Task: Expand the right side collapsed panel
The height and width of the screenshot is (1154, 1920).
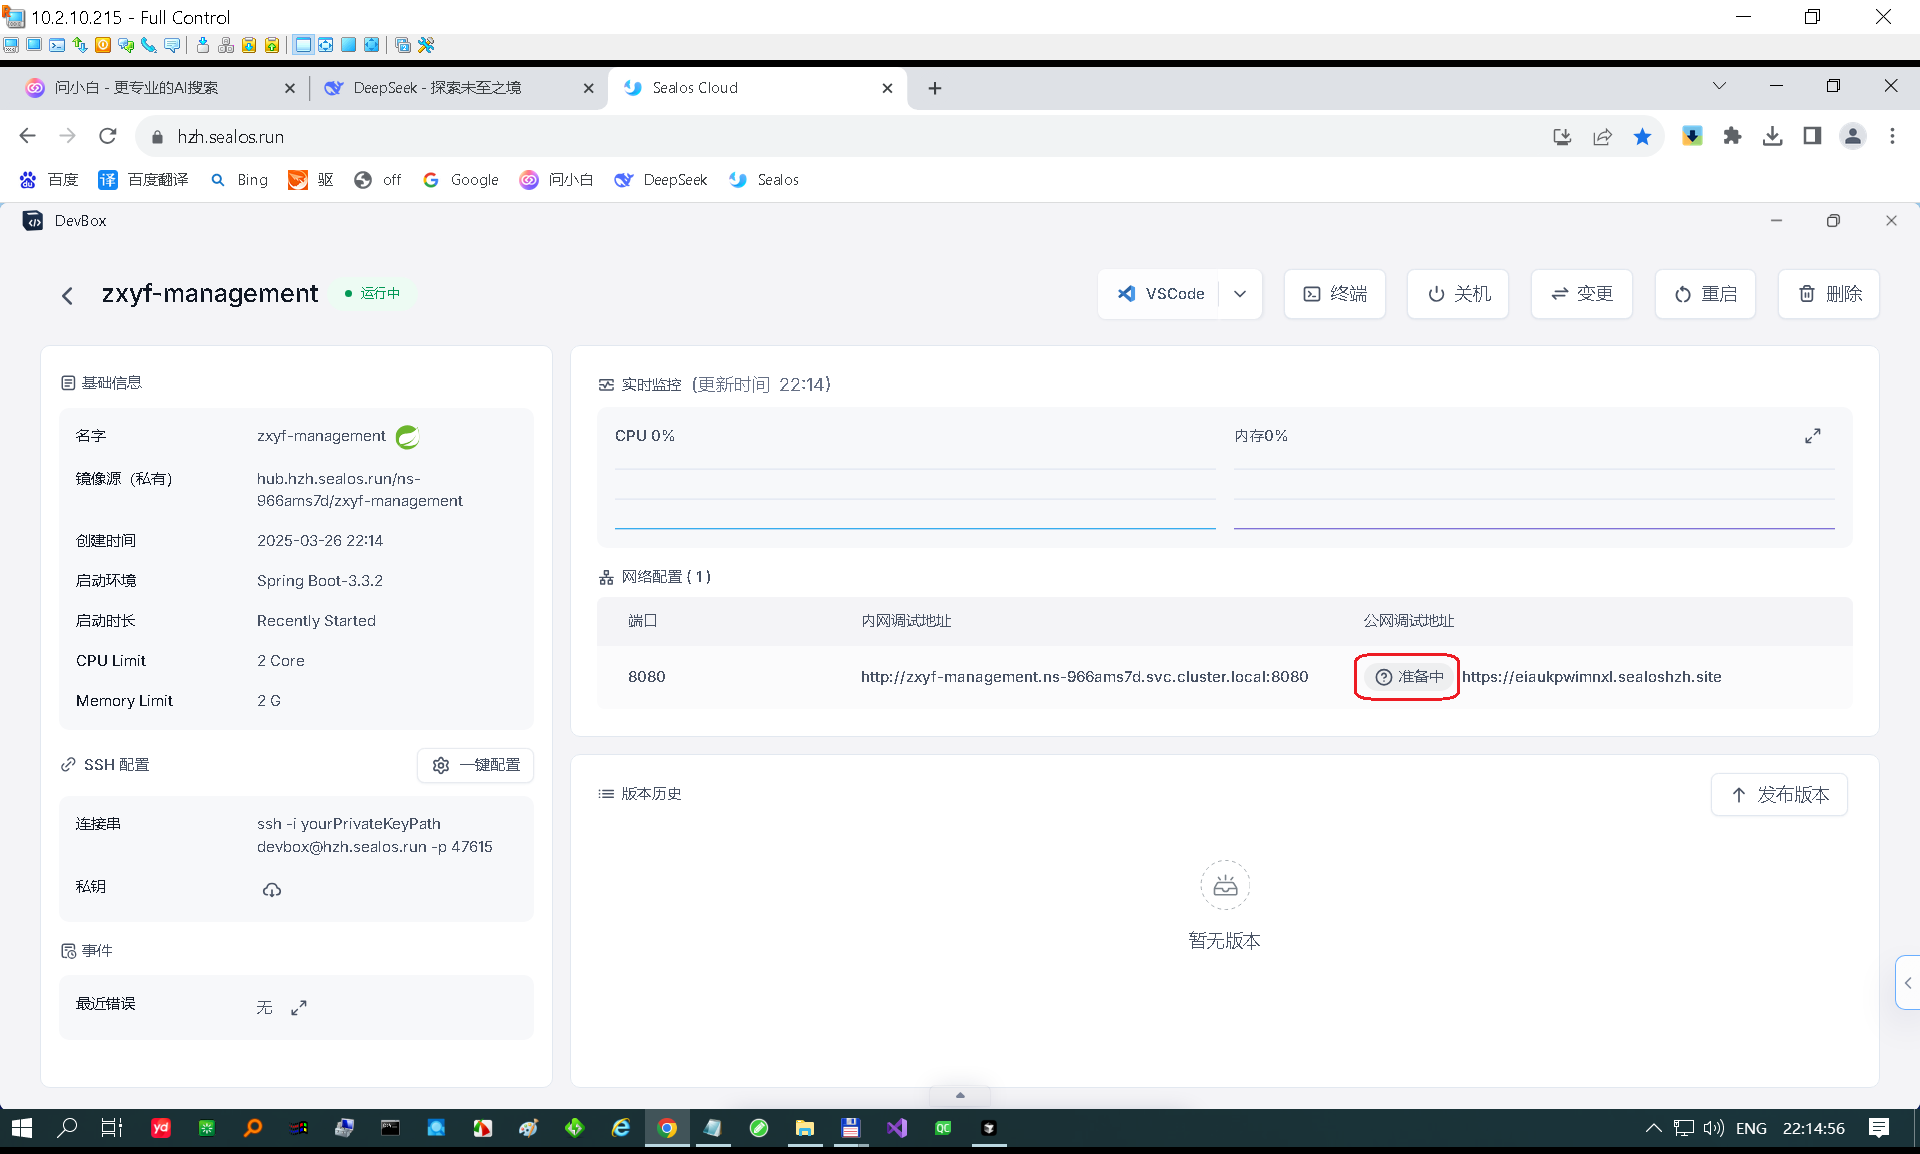Action: click(x=1907, y=983)
